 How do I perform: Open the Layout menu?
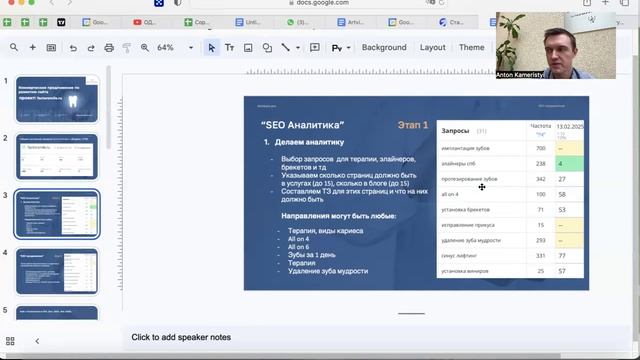[x=433, y=47]
